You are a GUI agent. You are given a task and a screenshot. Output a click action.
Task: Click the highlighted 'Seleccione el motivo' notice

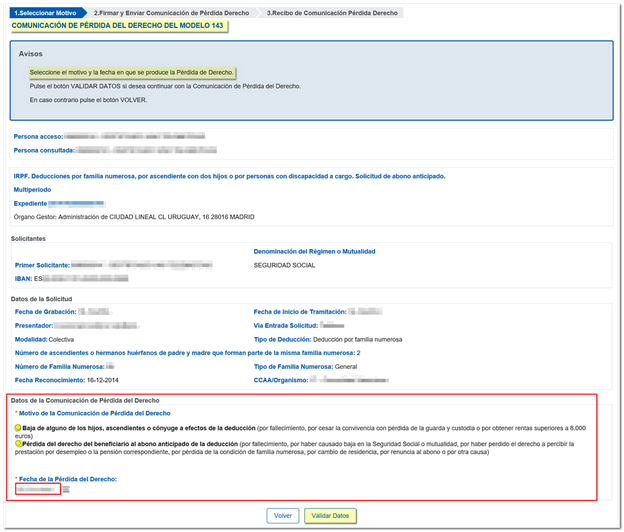131,73
